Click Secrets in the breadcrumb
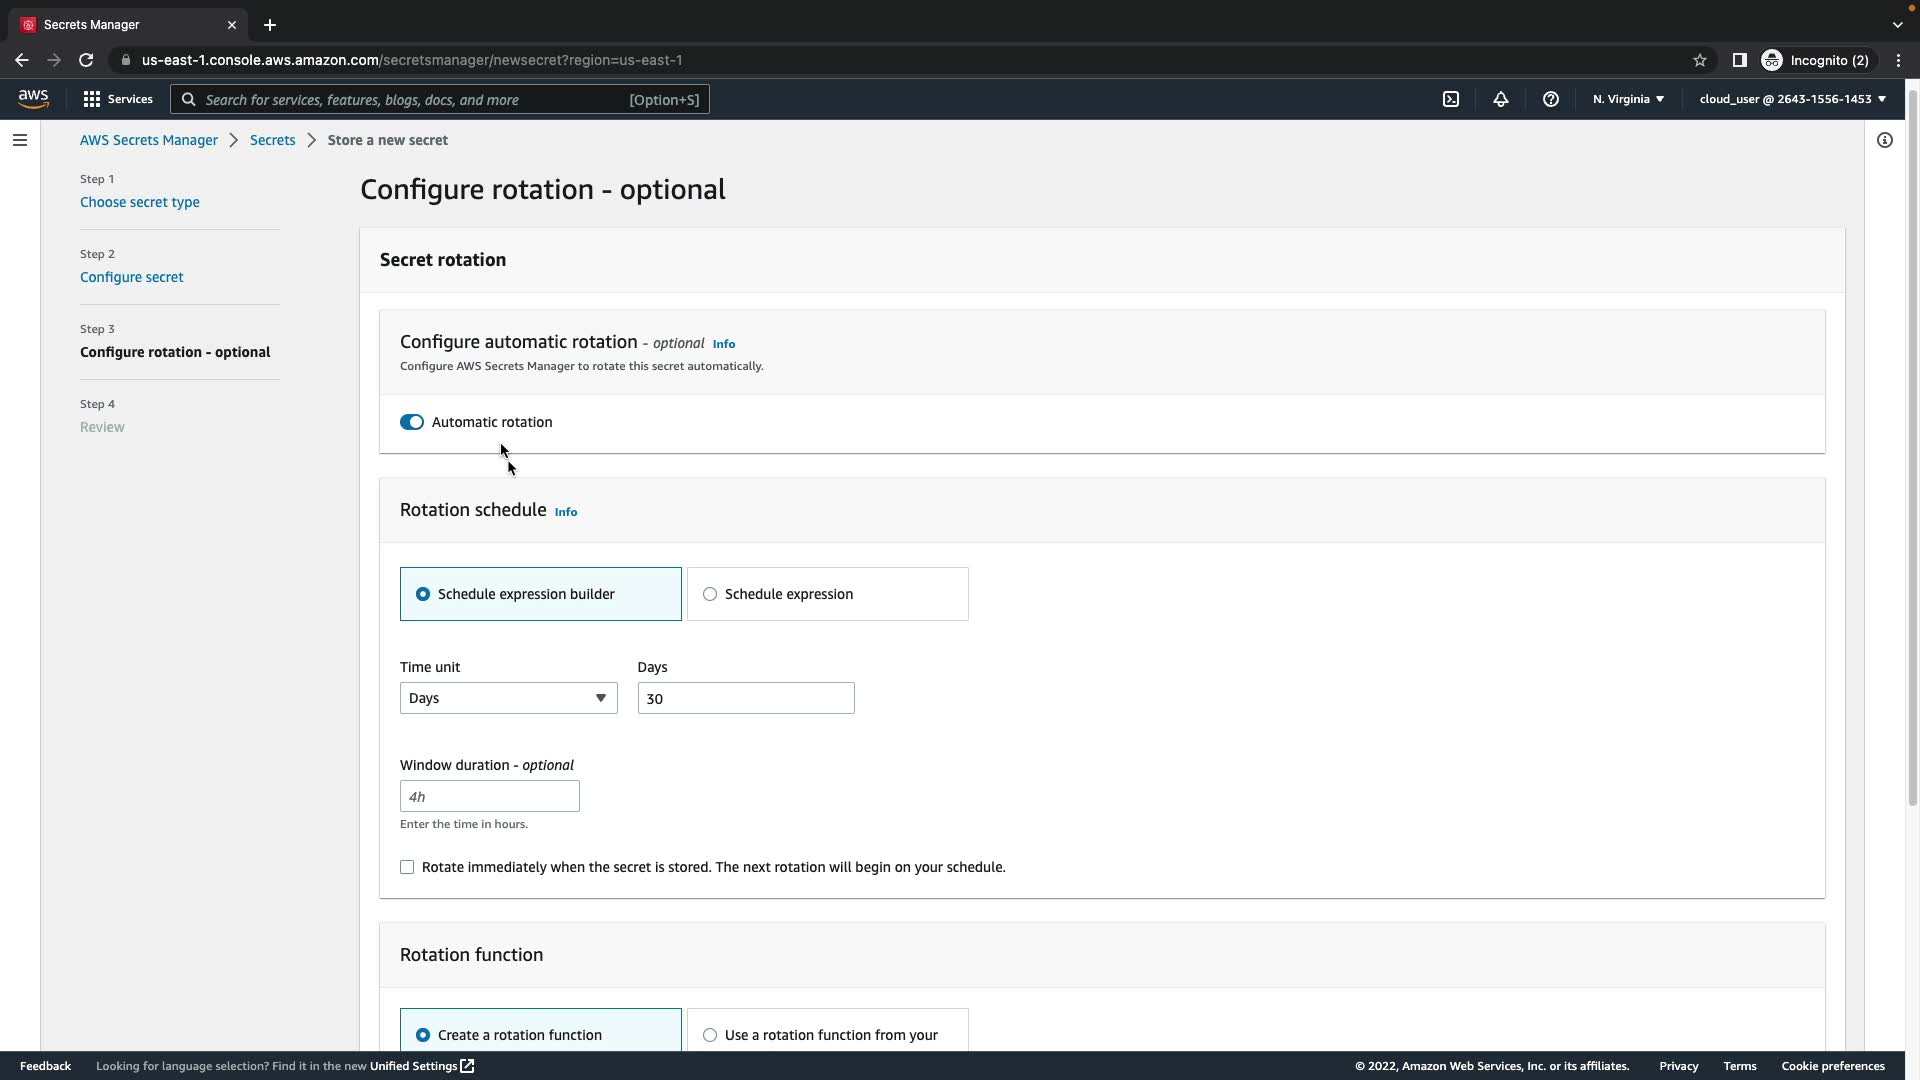Image resolution: width=1920 pixels, height=1080 pixels. pyautogui.click(x=272, y=140)
